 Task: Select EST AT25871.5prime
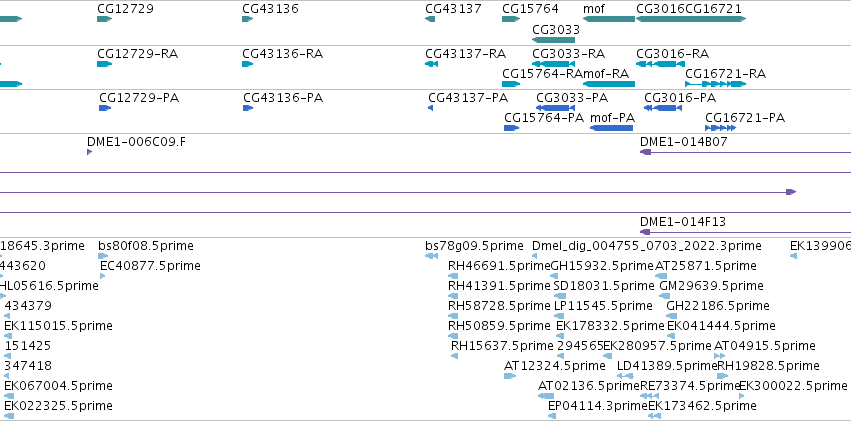coord(706,266)
